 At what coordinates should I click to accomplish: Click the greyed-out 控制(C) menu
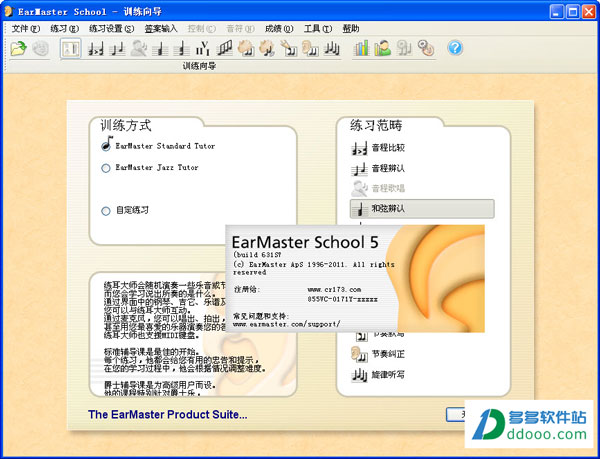[202, 29]
